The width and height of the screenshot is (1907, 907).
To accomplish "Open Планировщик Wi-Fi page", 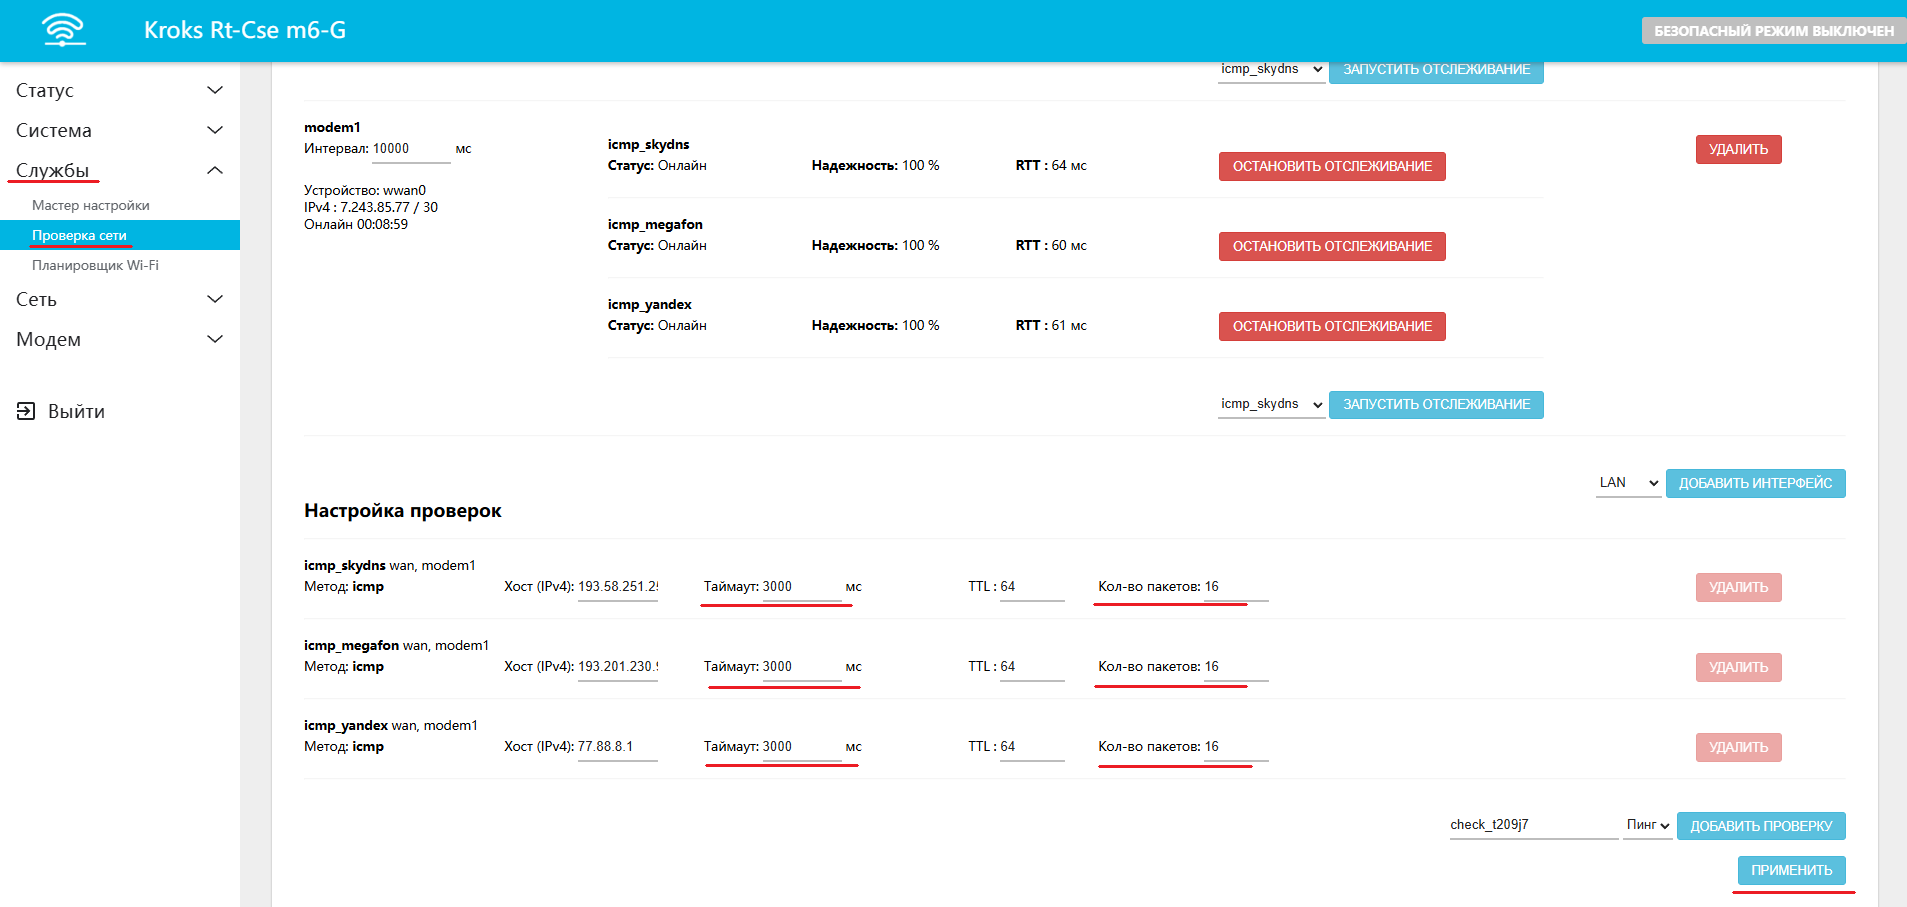I will tap(95, 265).
